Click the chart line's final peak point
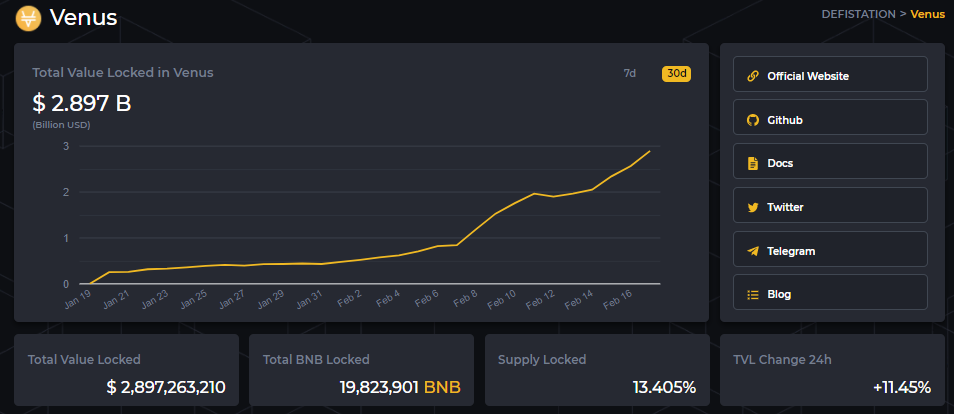Image resolution: width=954 pixels, height=414 pixels. pyautogui.click(x=650, y=151)
